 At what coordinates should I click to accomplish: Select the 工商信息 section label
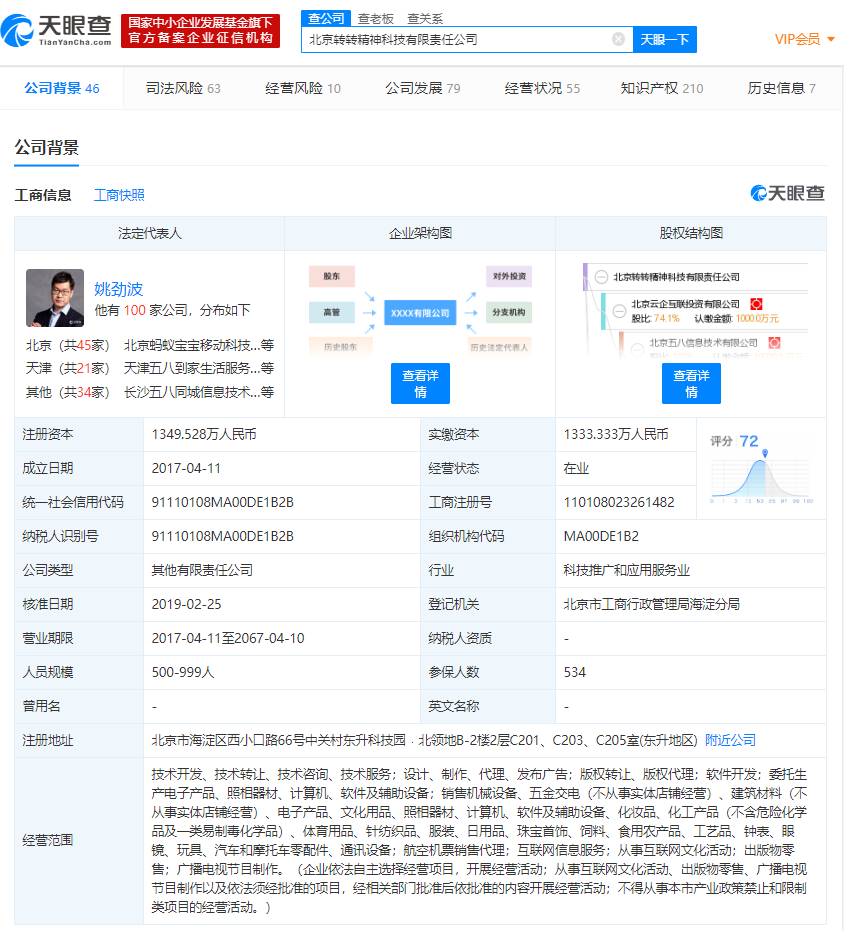[x=43, y=195]
